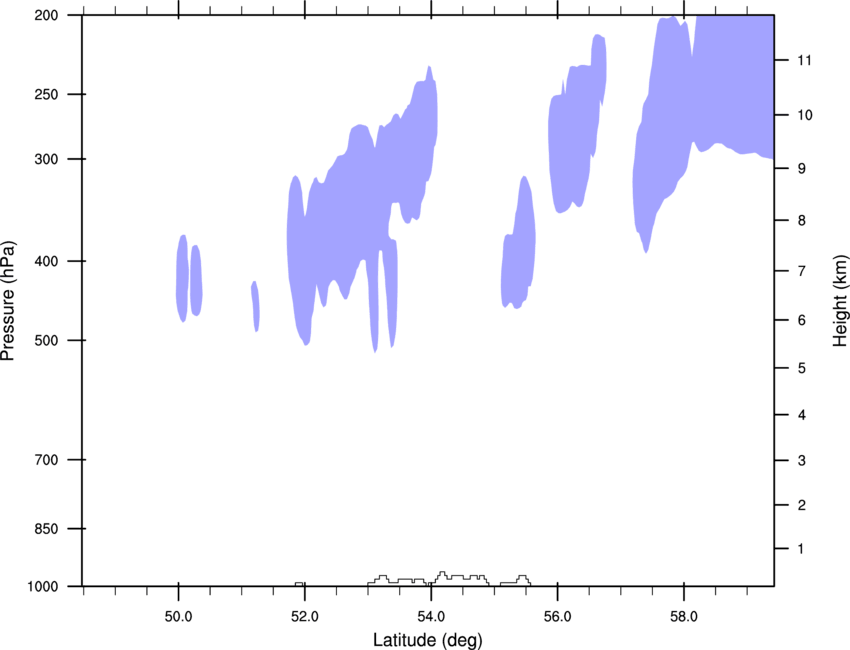Click the 3 km height label
The image size is (850, 650).
(801, 461)
